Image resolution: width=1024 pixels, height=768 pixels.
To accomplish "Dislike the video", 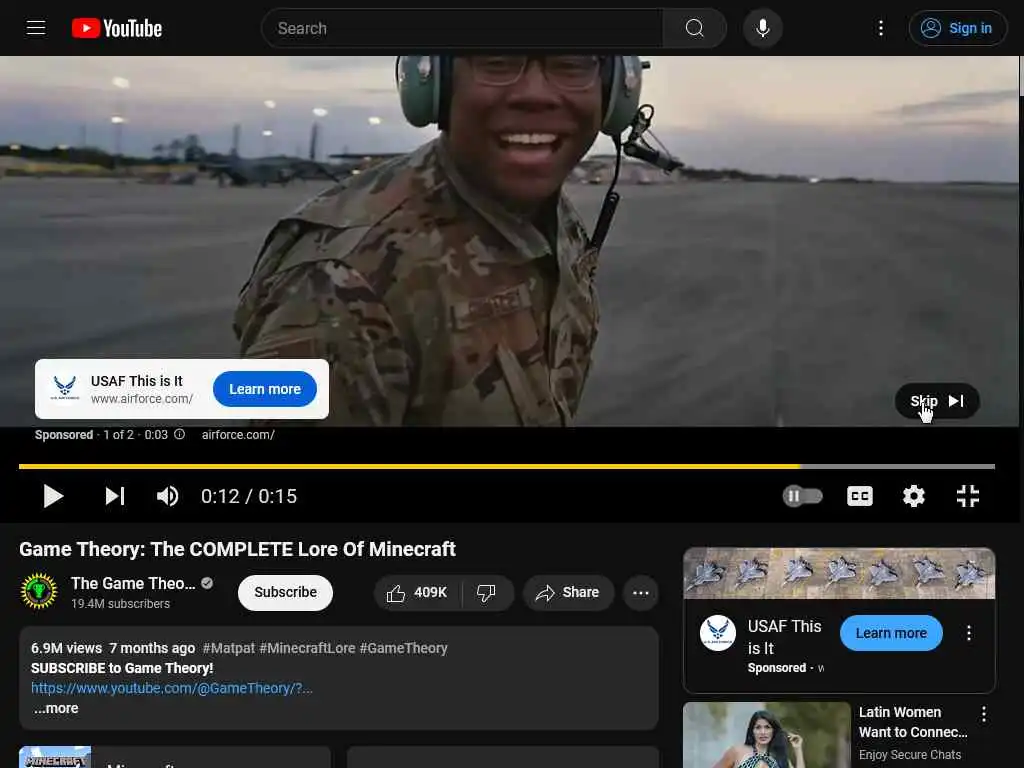I will (x=486, y=592).
